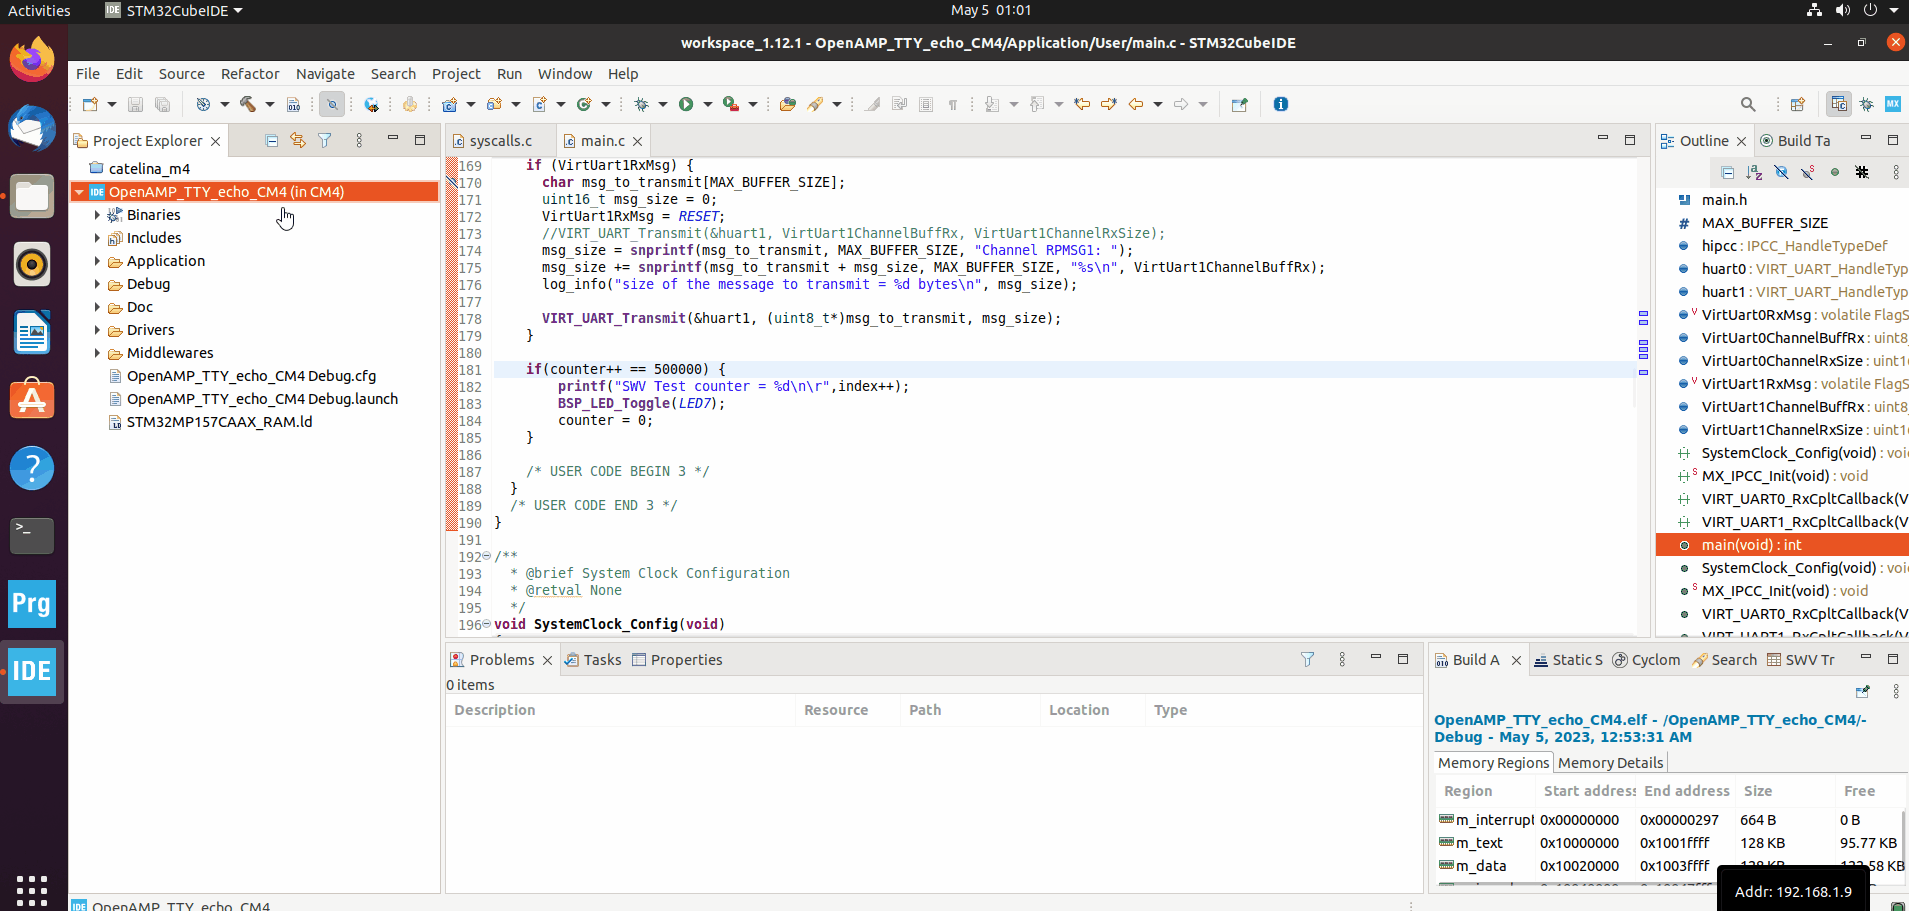Toggle hide static members in Outline
The height and width of the screenshot is (911, 1909).
(x=1808, y=172)
